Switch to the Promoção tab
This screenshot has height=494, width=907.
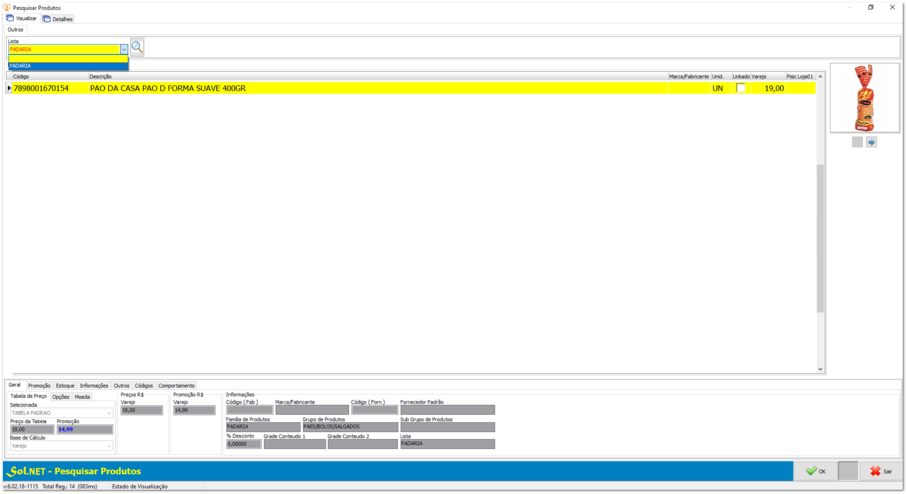tap(39, 385)
